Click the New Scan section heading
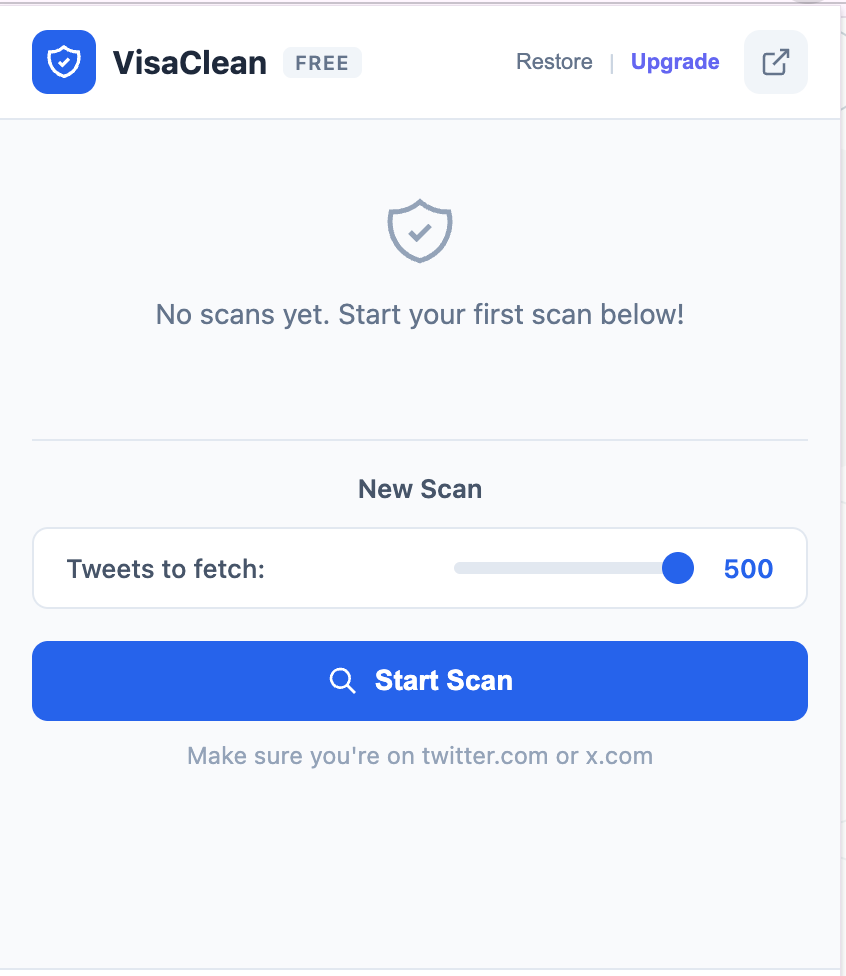This screenshot has width=846, height=976. [420, 489]
